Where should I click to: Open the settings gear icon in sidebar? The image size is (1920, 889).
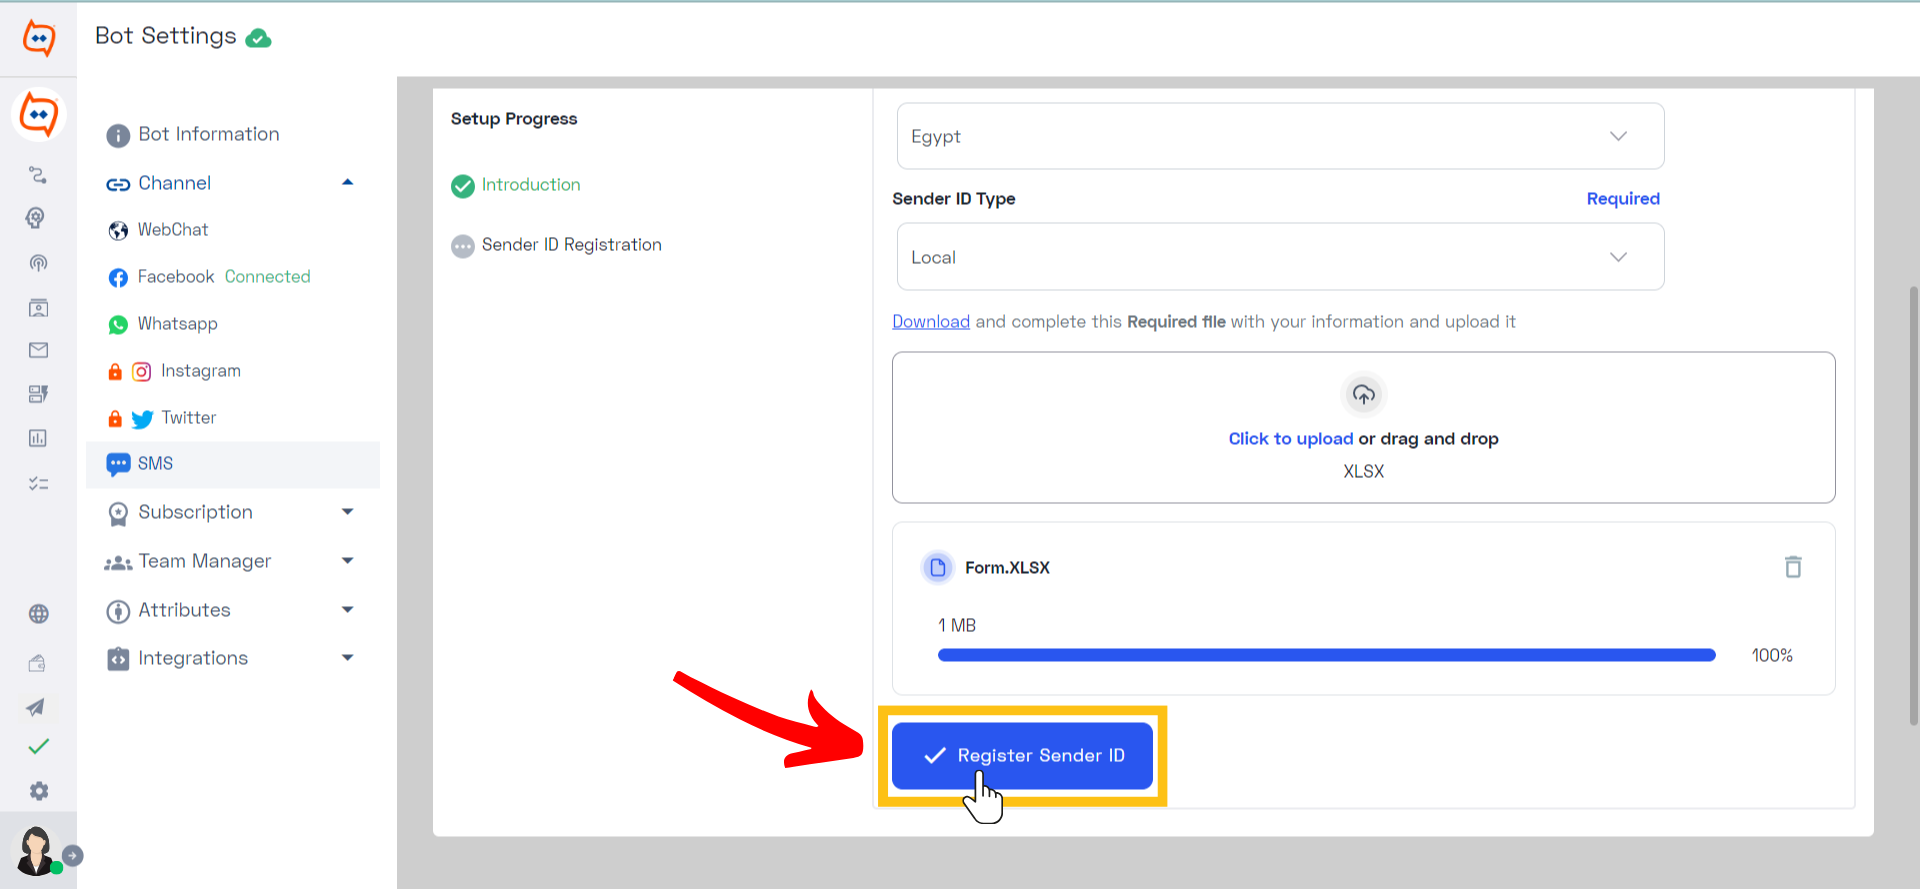[x=38, y=791]
